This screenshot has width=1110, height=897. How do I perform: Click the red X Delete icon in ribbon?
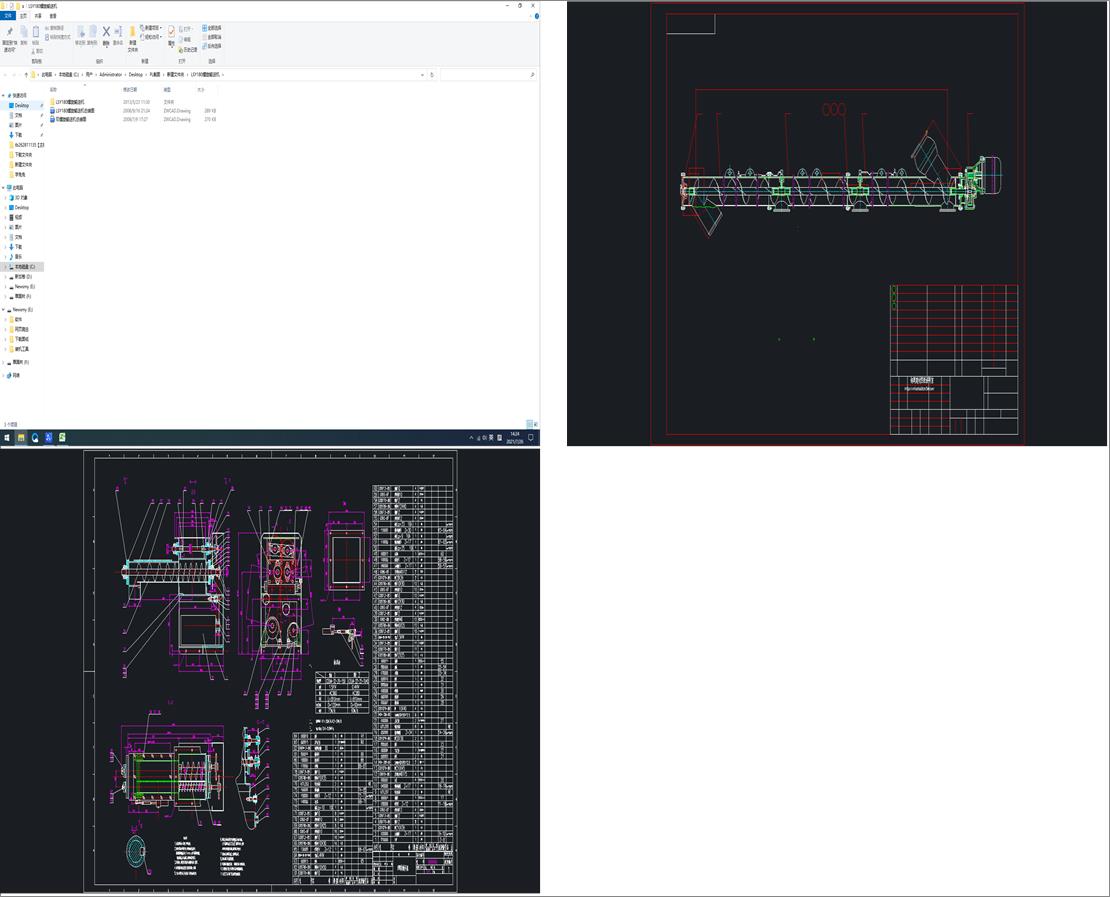(106, 32)
